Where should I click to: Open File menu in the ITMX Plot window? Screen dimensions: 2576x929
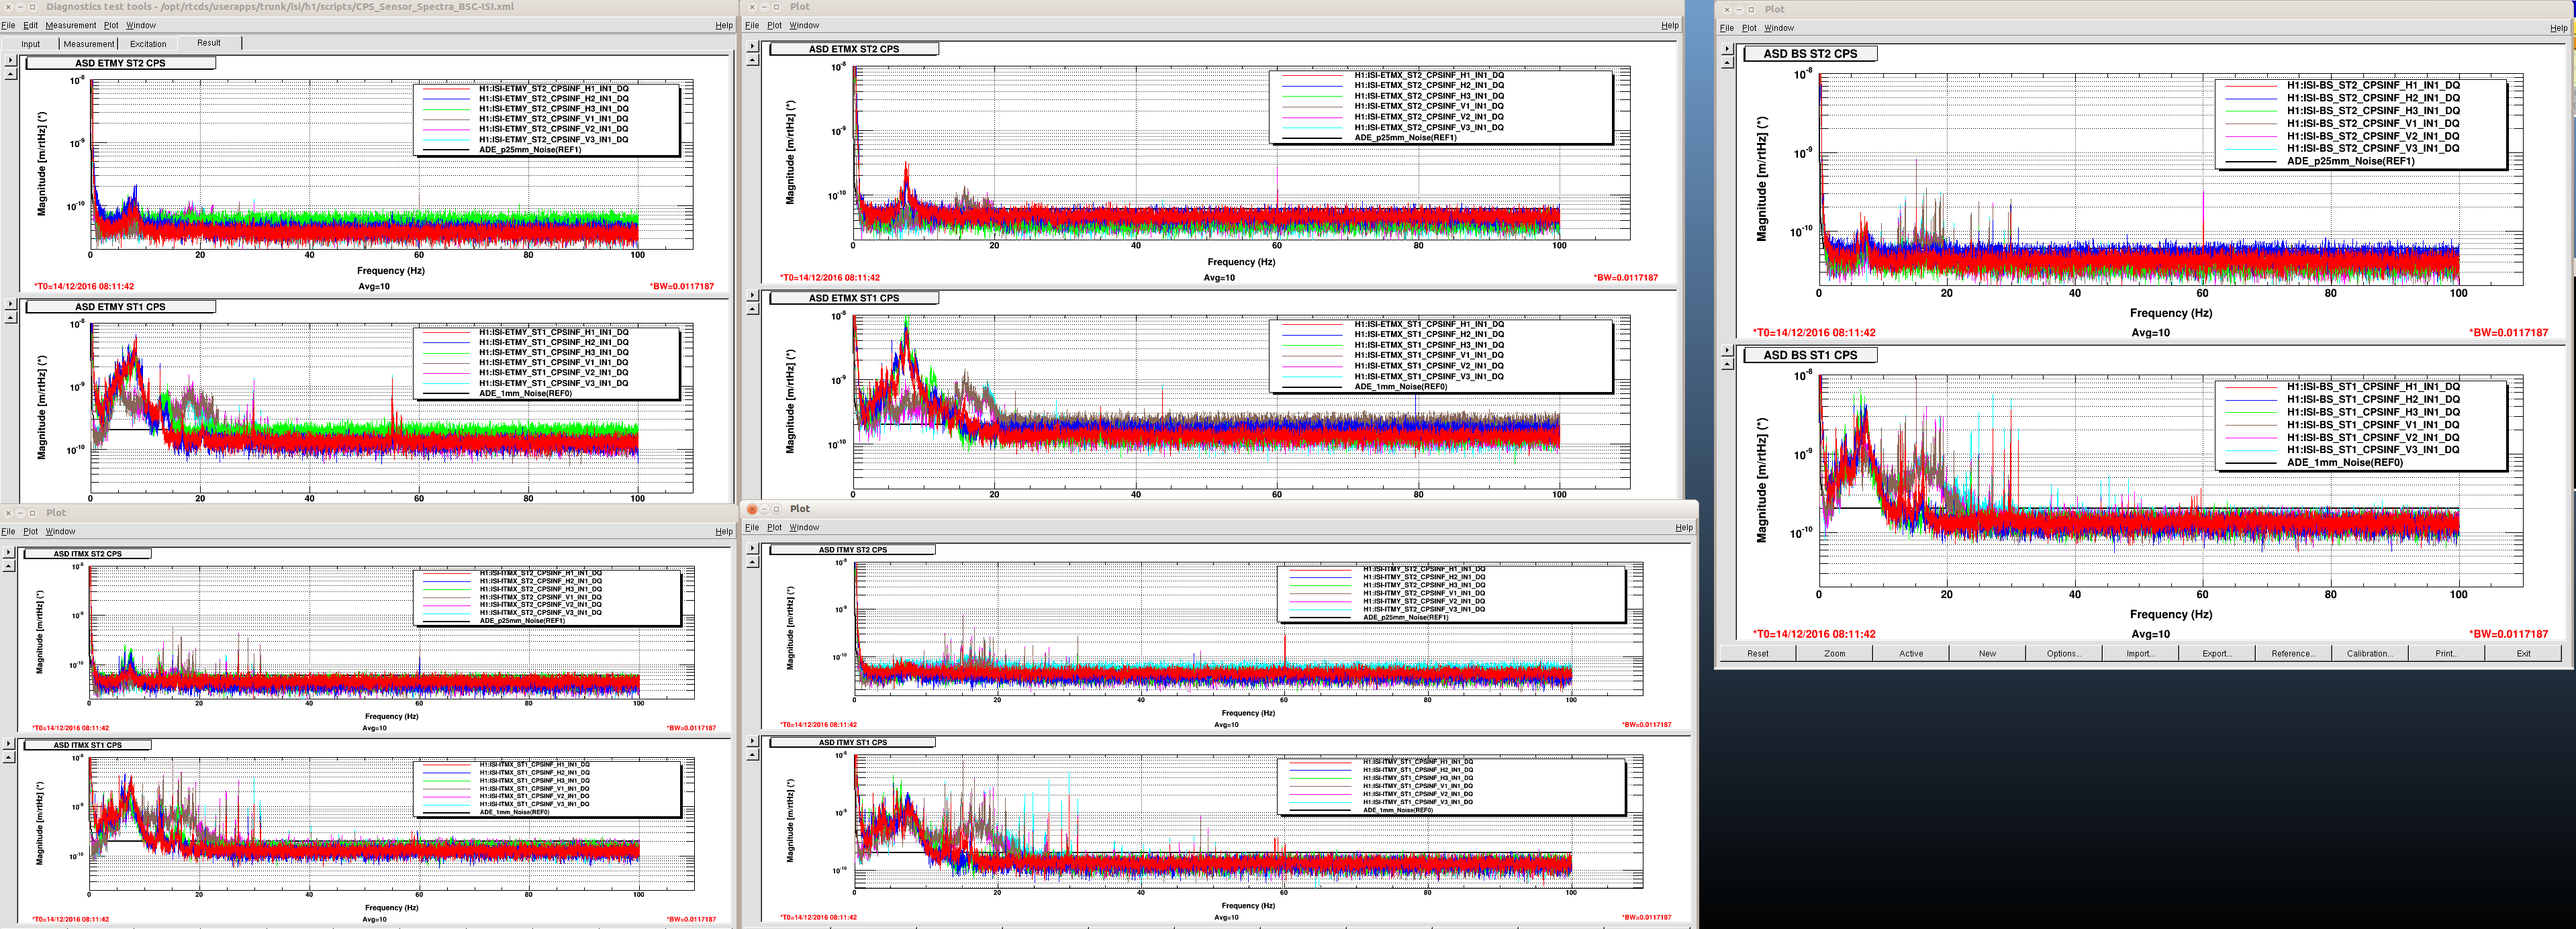[8, 531]
